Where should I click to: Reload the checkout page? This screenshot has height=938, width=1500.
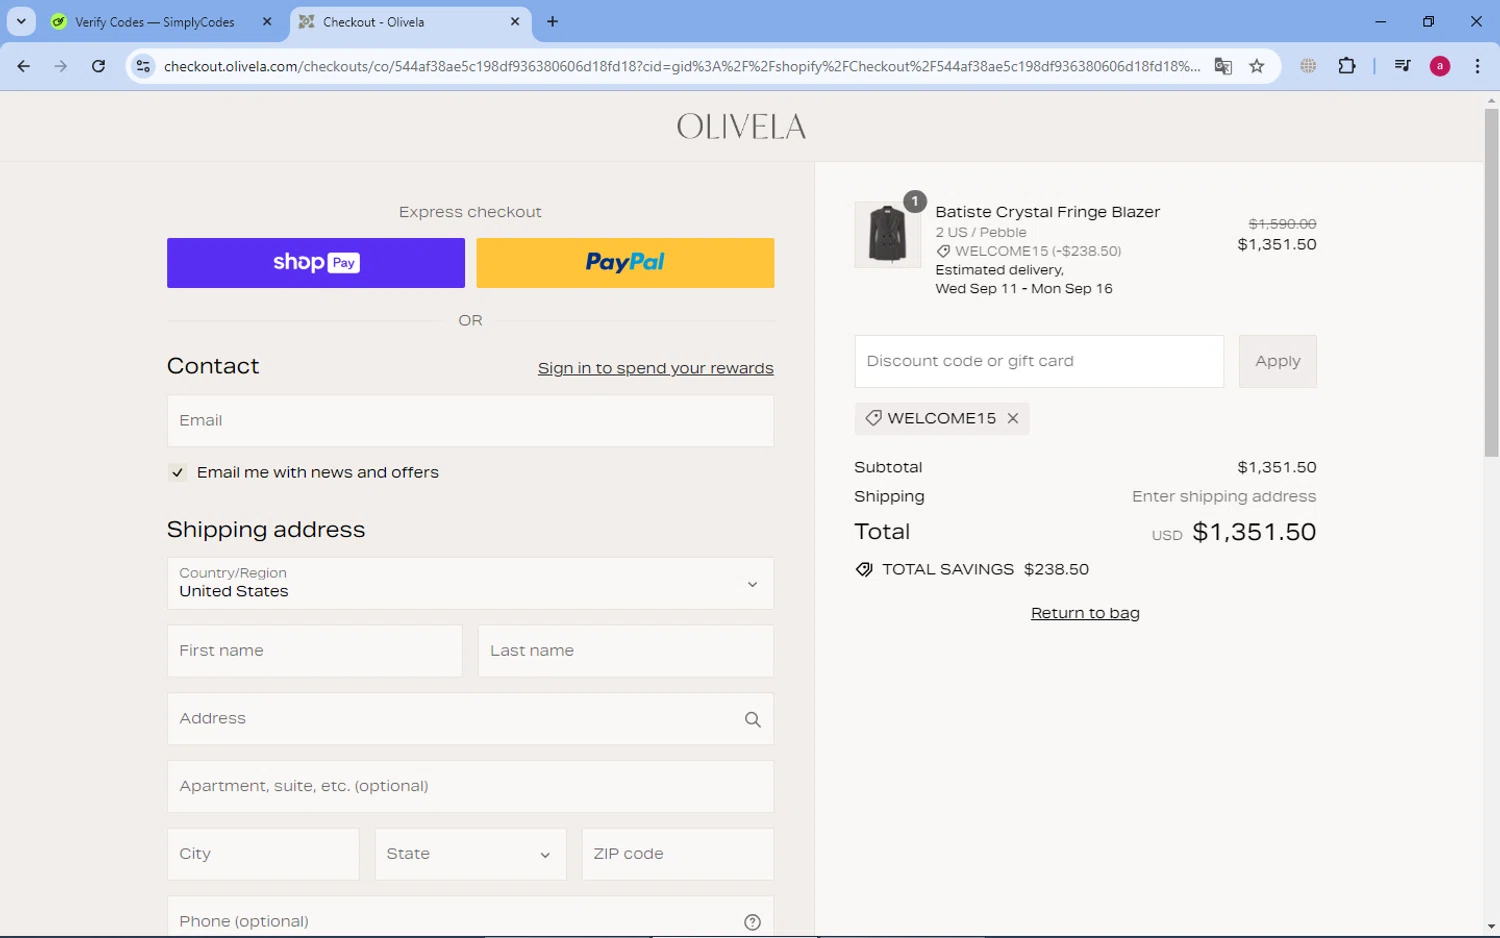click(x=98, y=66)
